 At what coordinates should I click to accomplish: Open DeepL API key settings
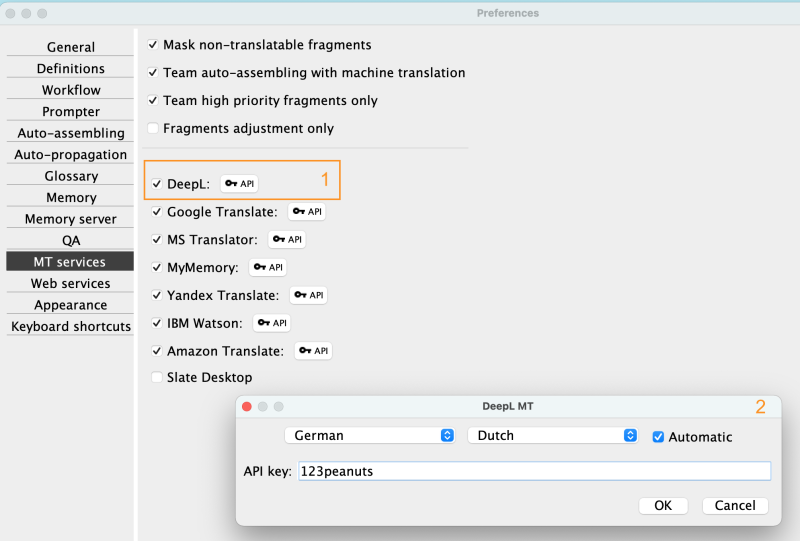coord(239,184)
